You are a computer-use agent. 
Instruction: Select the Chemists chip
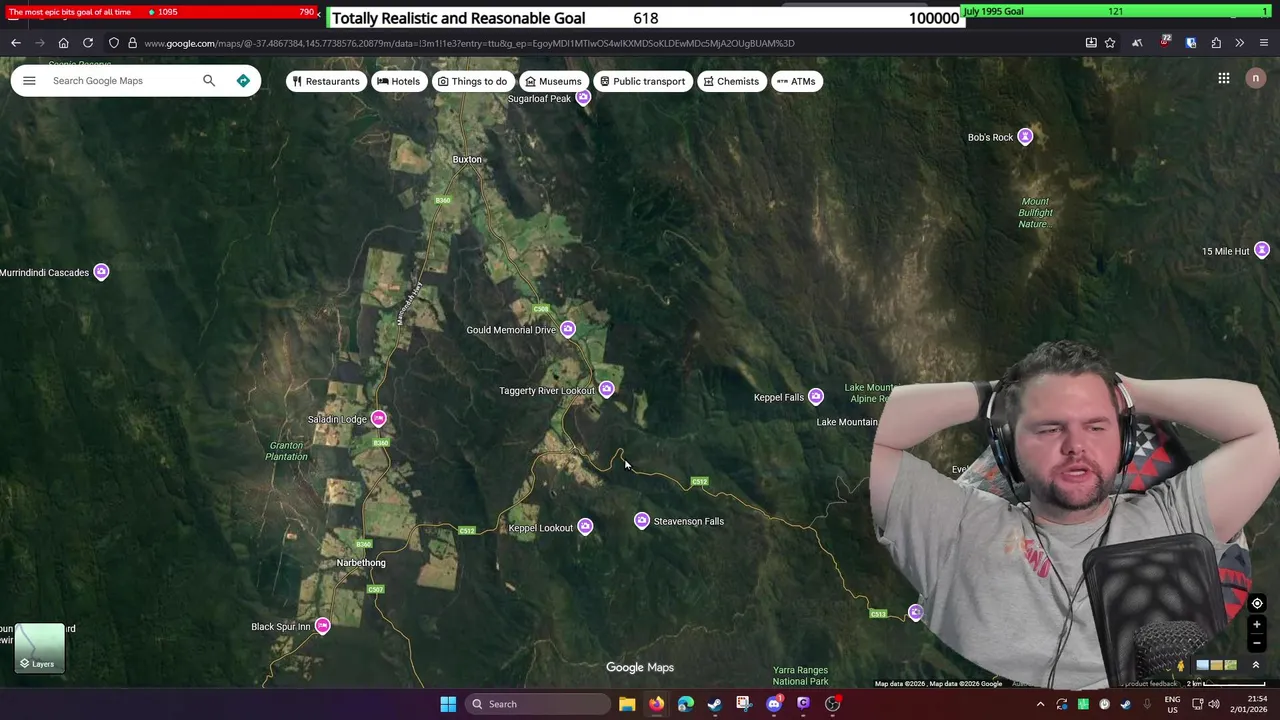(x=731, y=81)
